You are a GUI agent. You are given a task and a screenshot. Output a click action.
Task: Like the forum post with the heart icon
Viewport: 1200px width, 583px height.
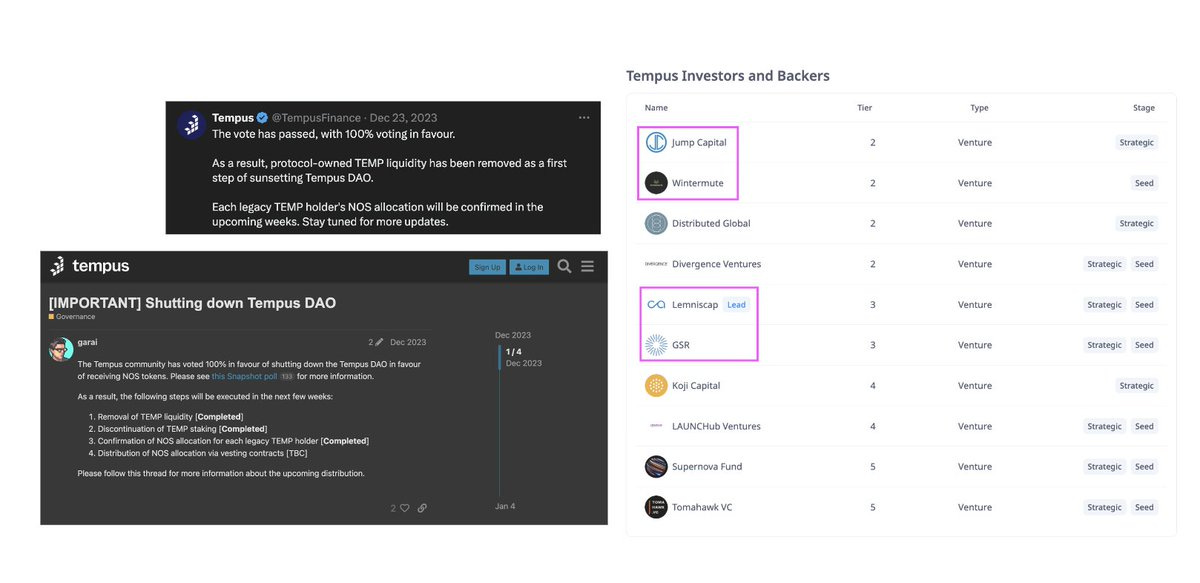click(x=404, y=508)
